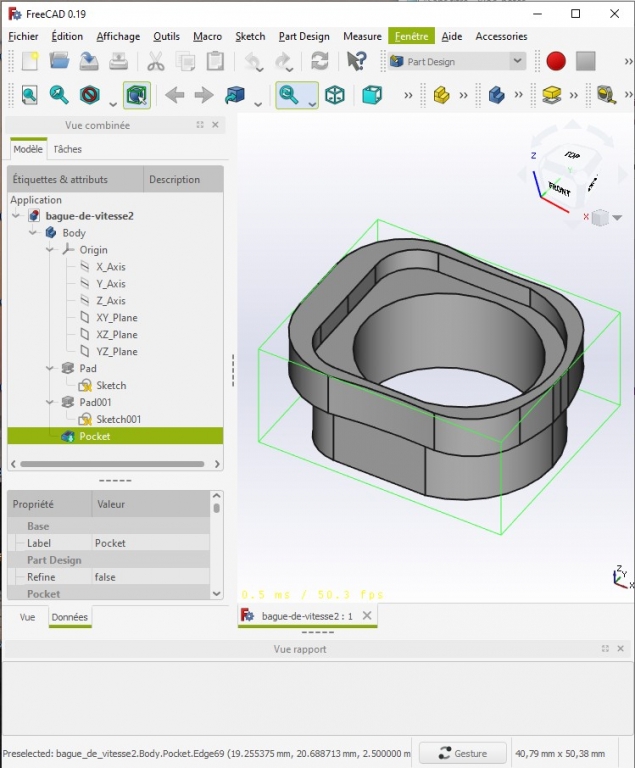Open the Part Design menu
Screen dimensions: 635x768
[x=304, y=36]
